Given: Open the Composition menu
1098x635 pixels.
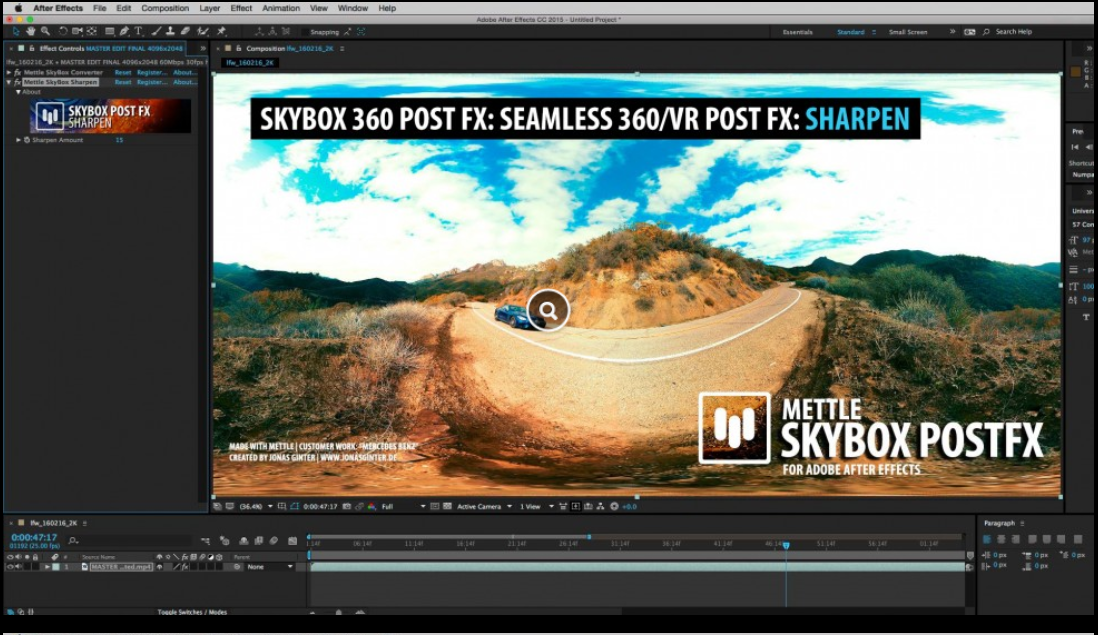Looking at the screenshot, I should click(x=165, y=8).
